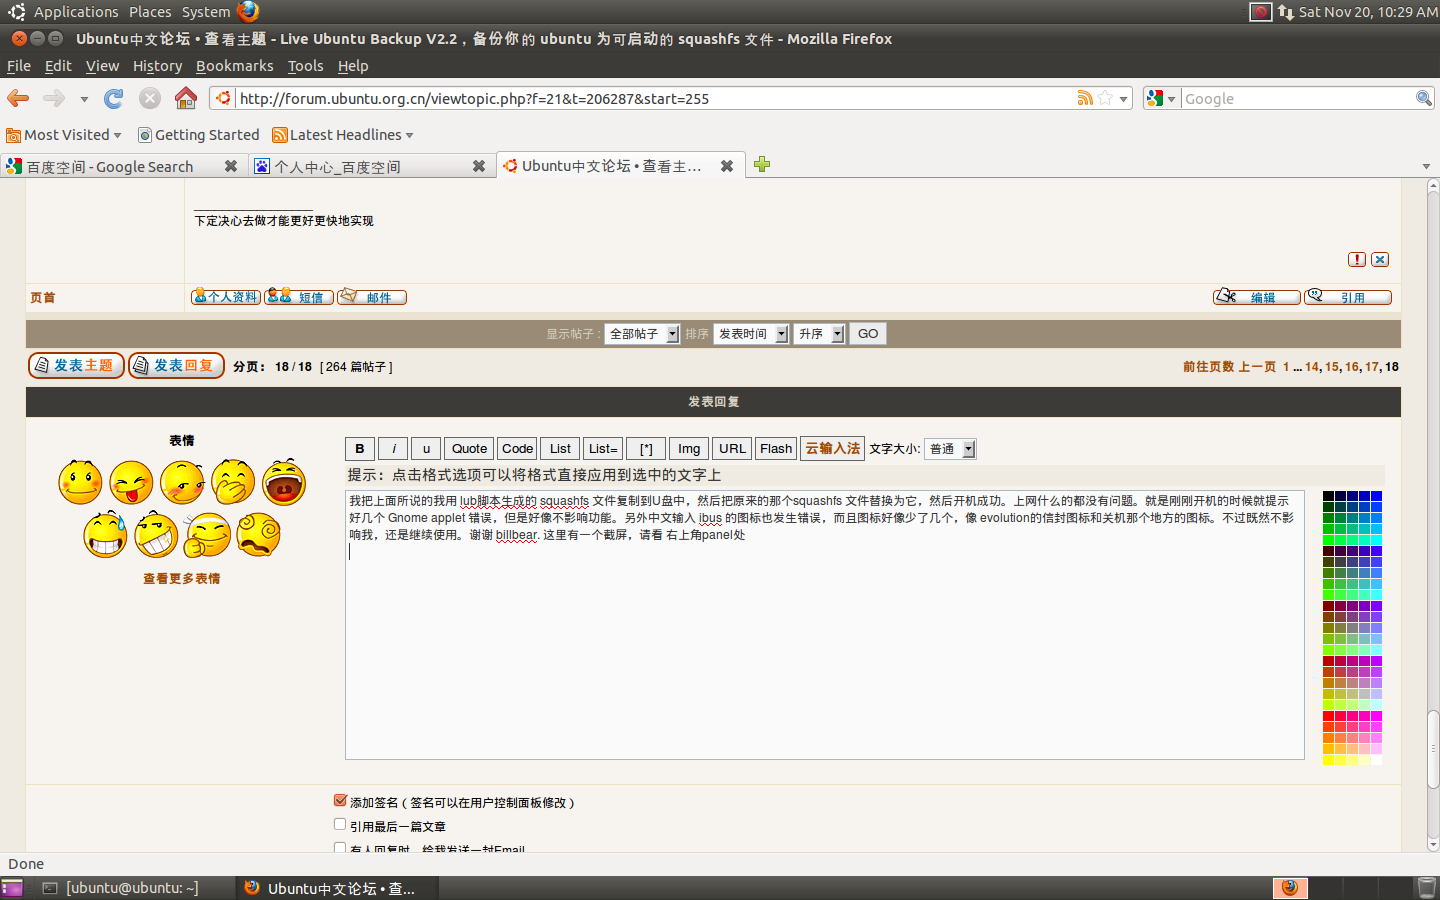Insert the toothy sweating smiley
Viewport: 1440px width, 900px height.
(x=106, y=535)
